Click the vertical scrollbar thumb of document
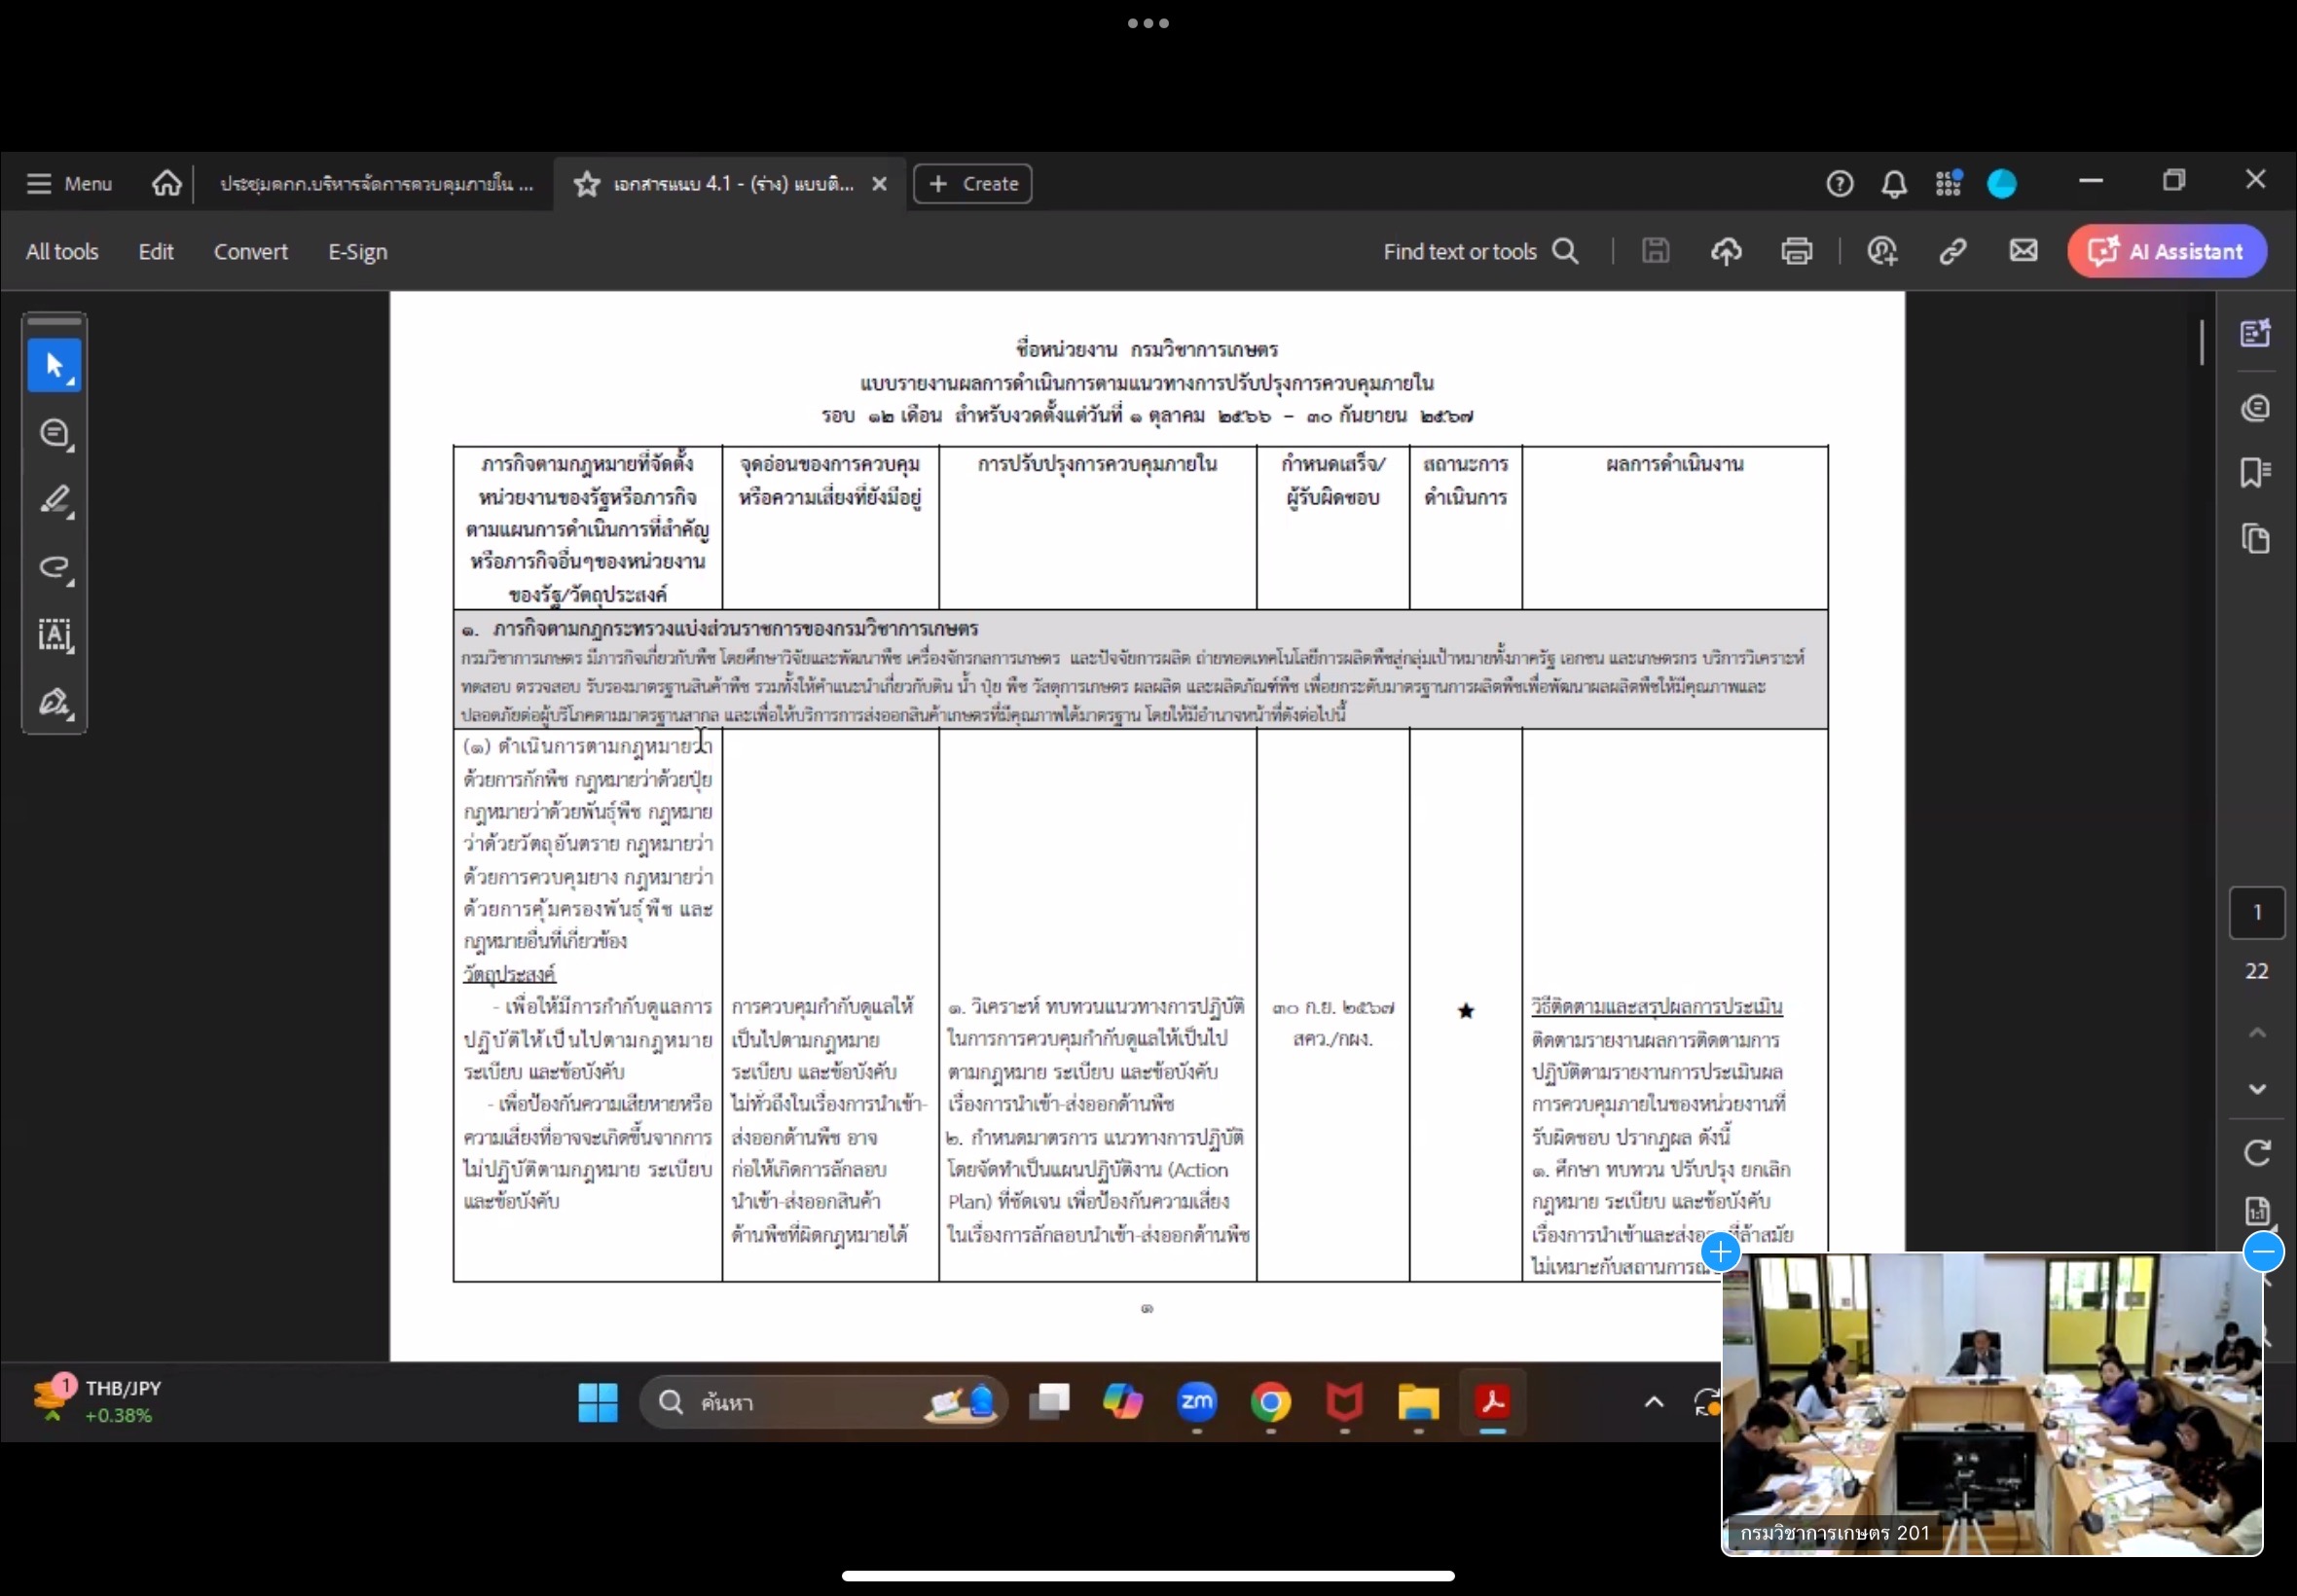 [x=2202, y=342]
